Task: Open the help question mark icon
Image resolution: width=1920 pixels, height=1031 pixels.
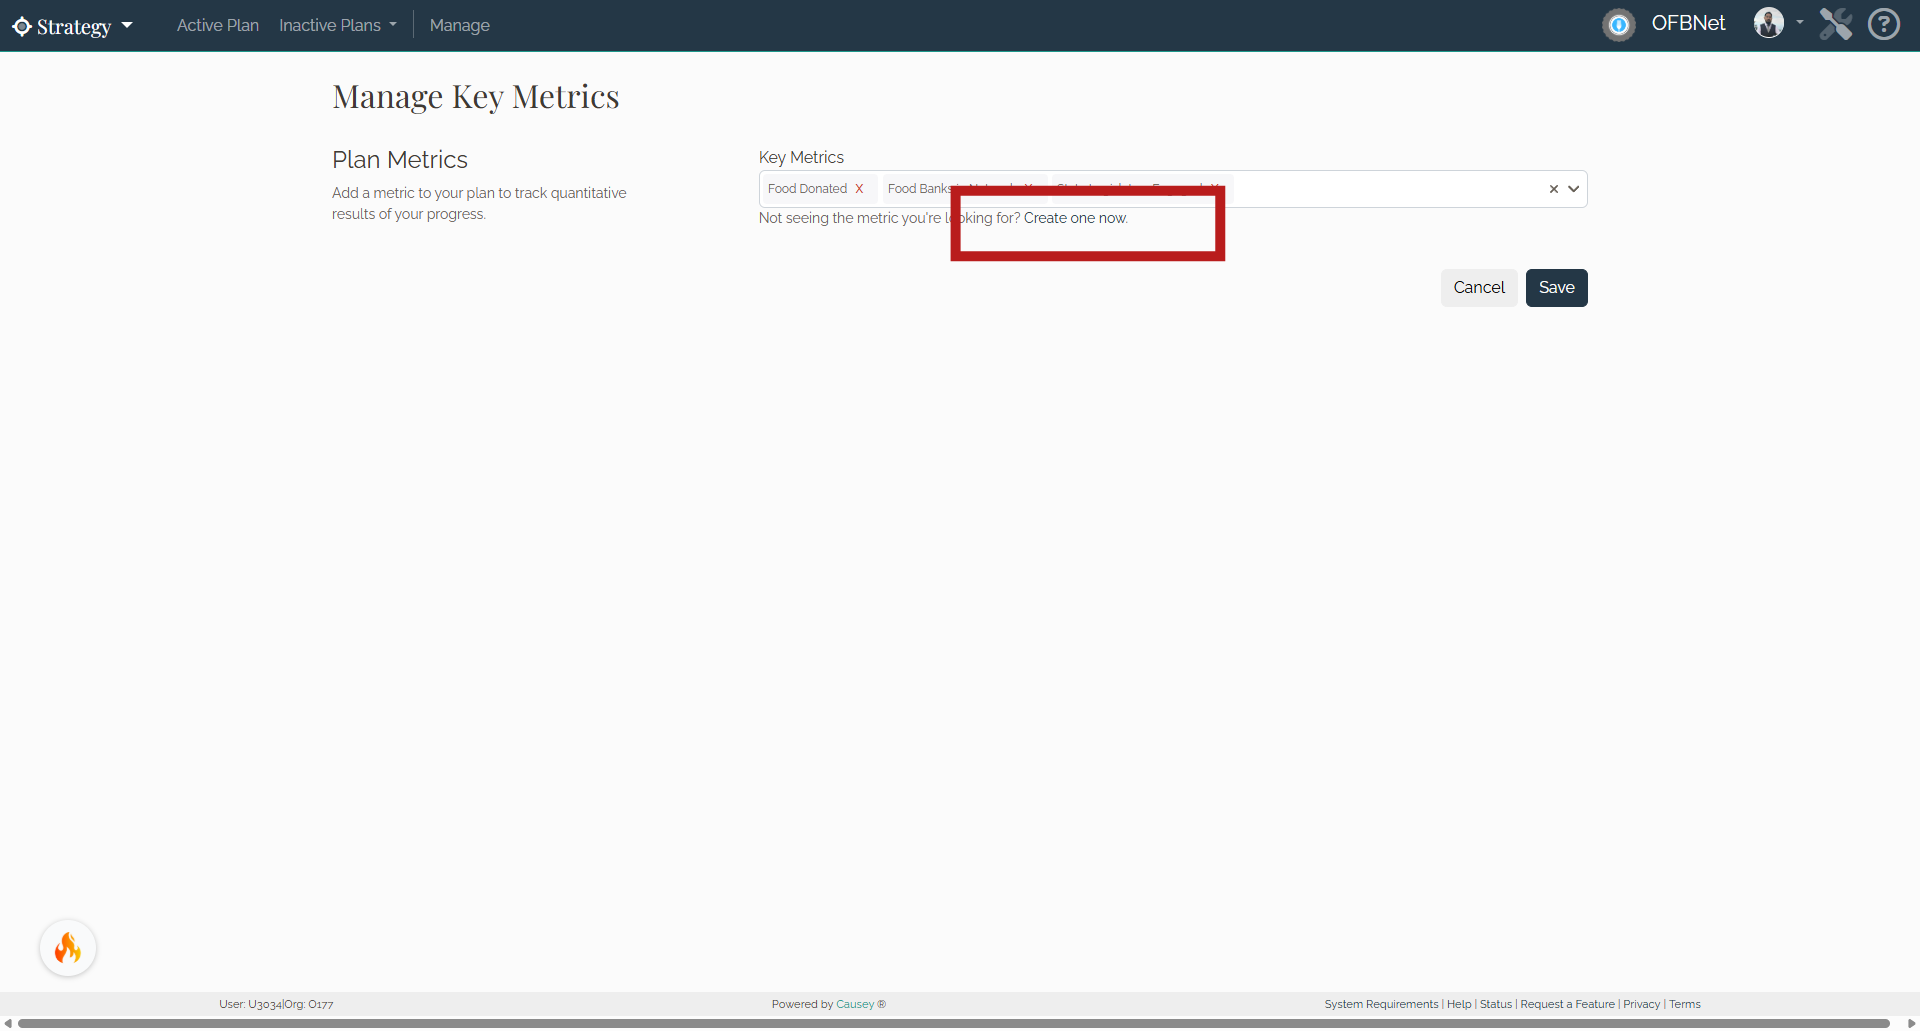Action: [1884, 24]
